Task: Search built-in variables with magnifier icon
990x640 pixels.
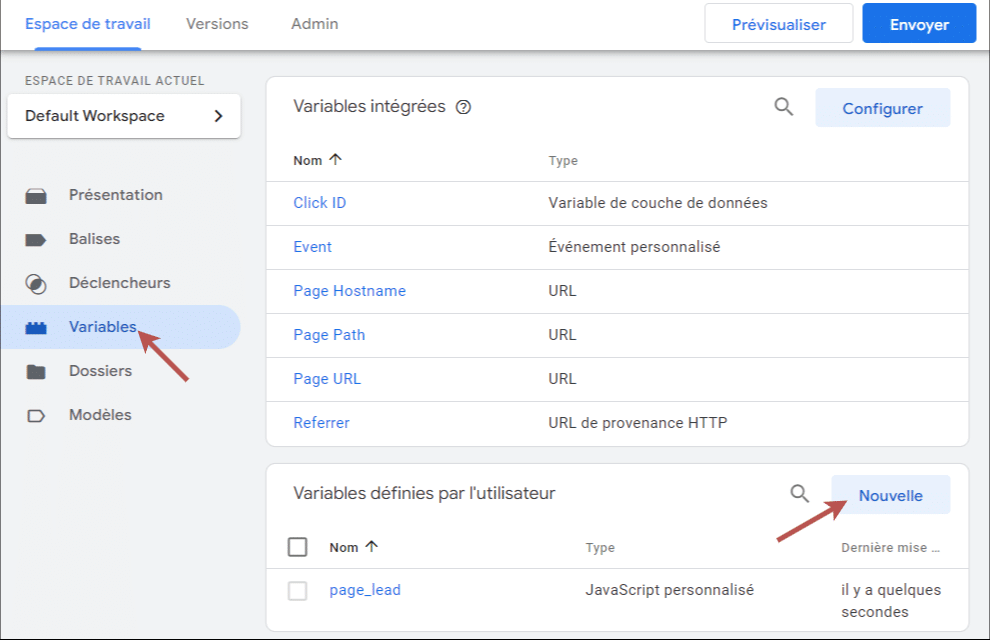Action: pos(784,107)
